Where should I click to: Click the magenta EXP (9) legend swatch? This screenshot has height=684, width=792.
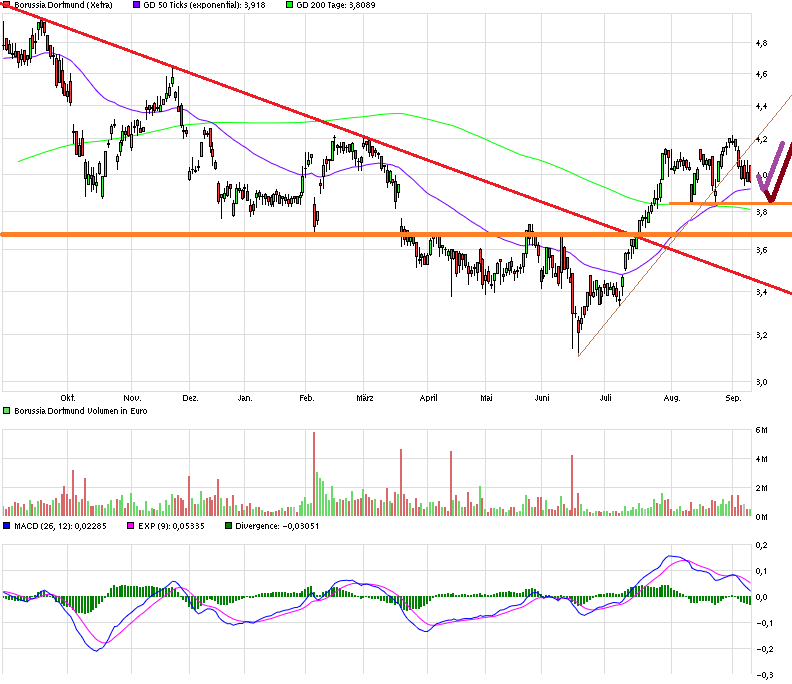click(x=130, y=526)
